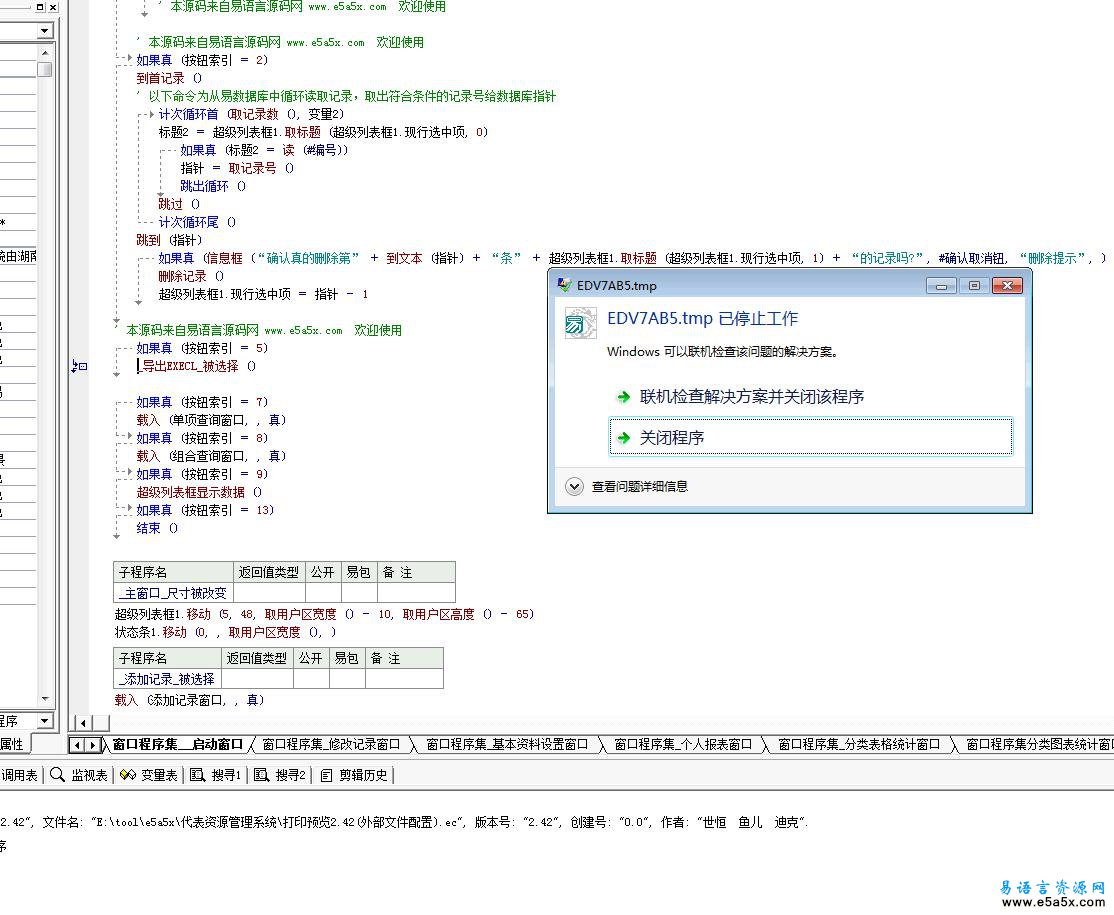1114x915 pixels.
Task: Open the dropdown at bottom of left panel
Action: click(x=45, y=721)
